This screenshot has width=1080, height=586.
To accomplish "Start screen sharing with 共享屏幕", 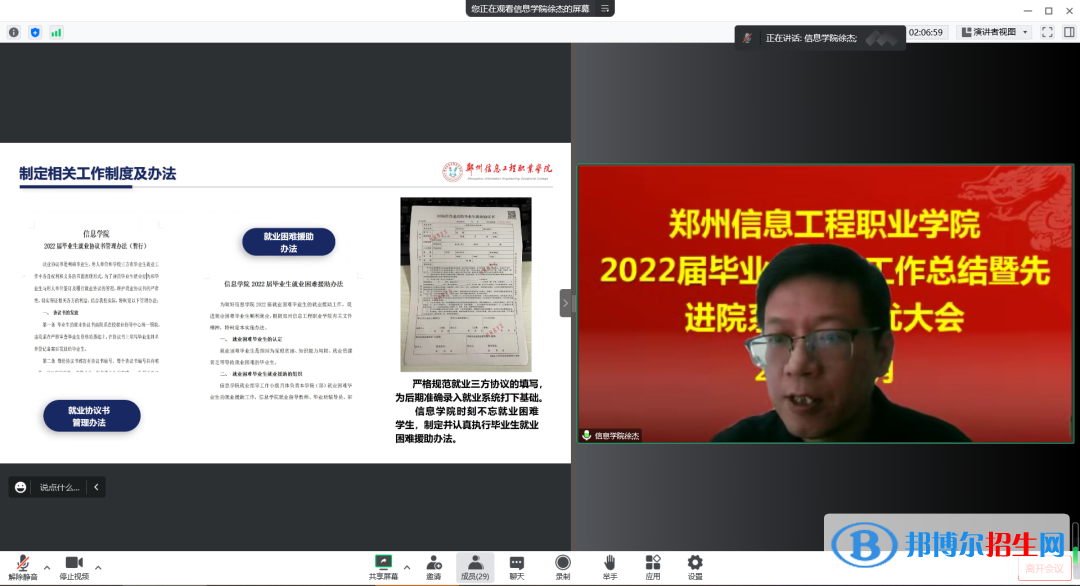I will click(x=383, y=568).
